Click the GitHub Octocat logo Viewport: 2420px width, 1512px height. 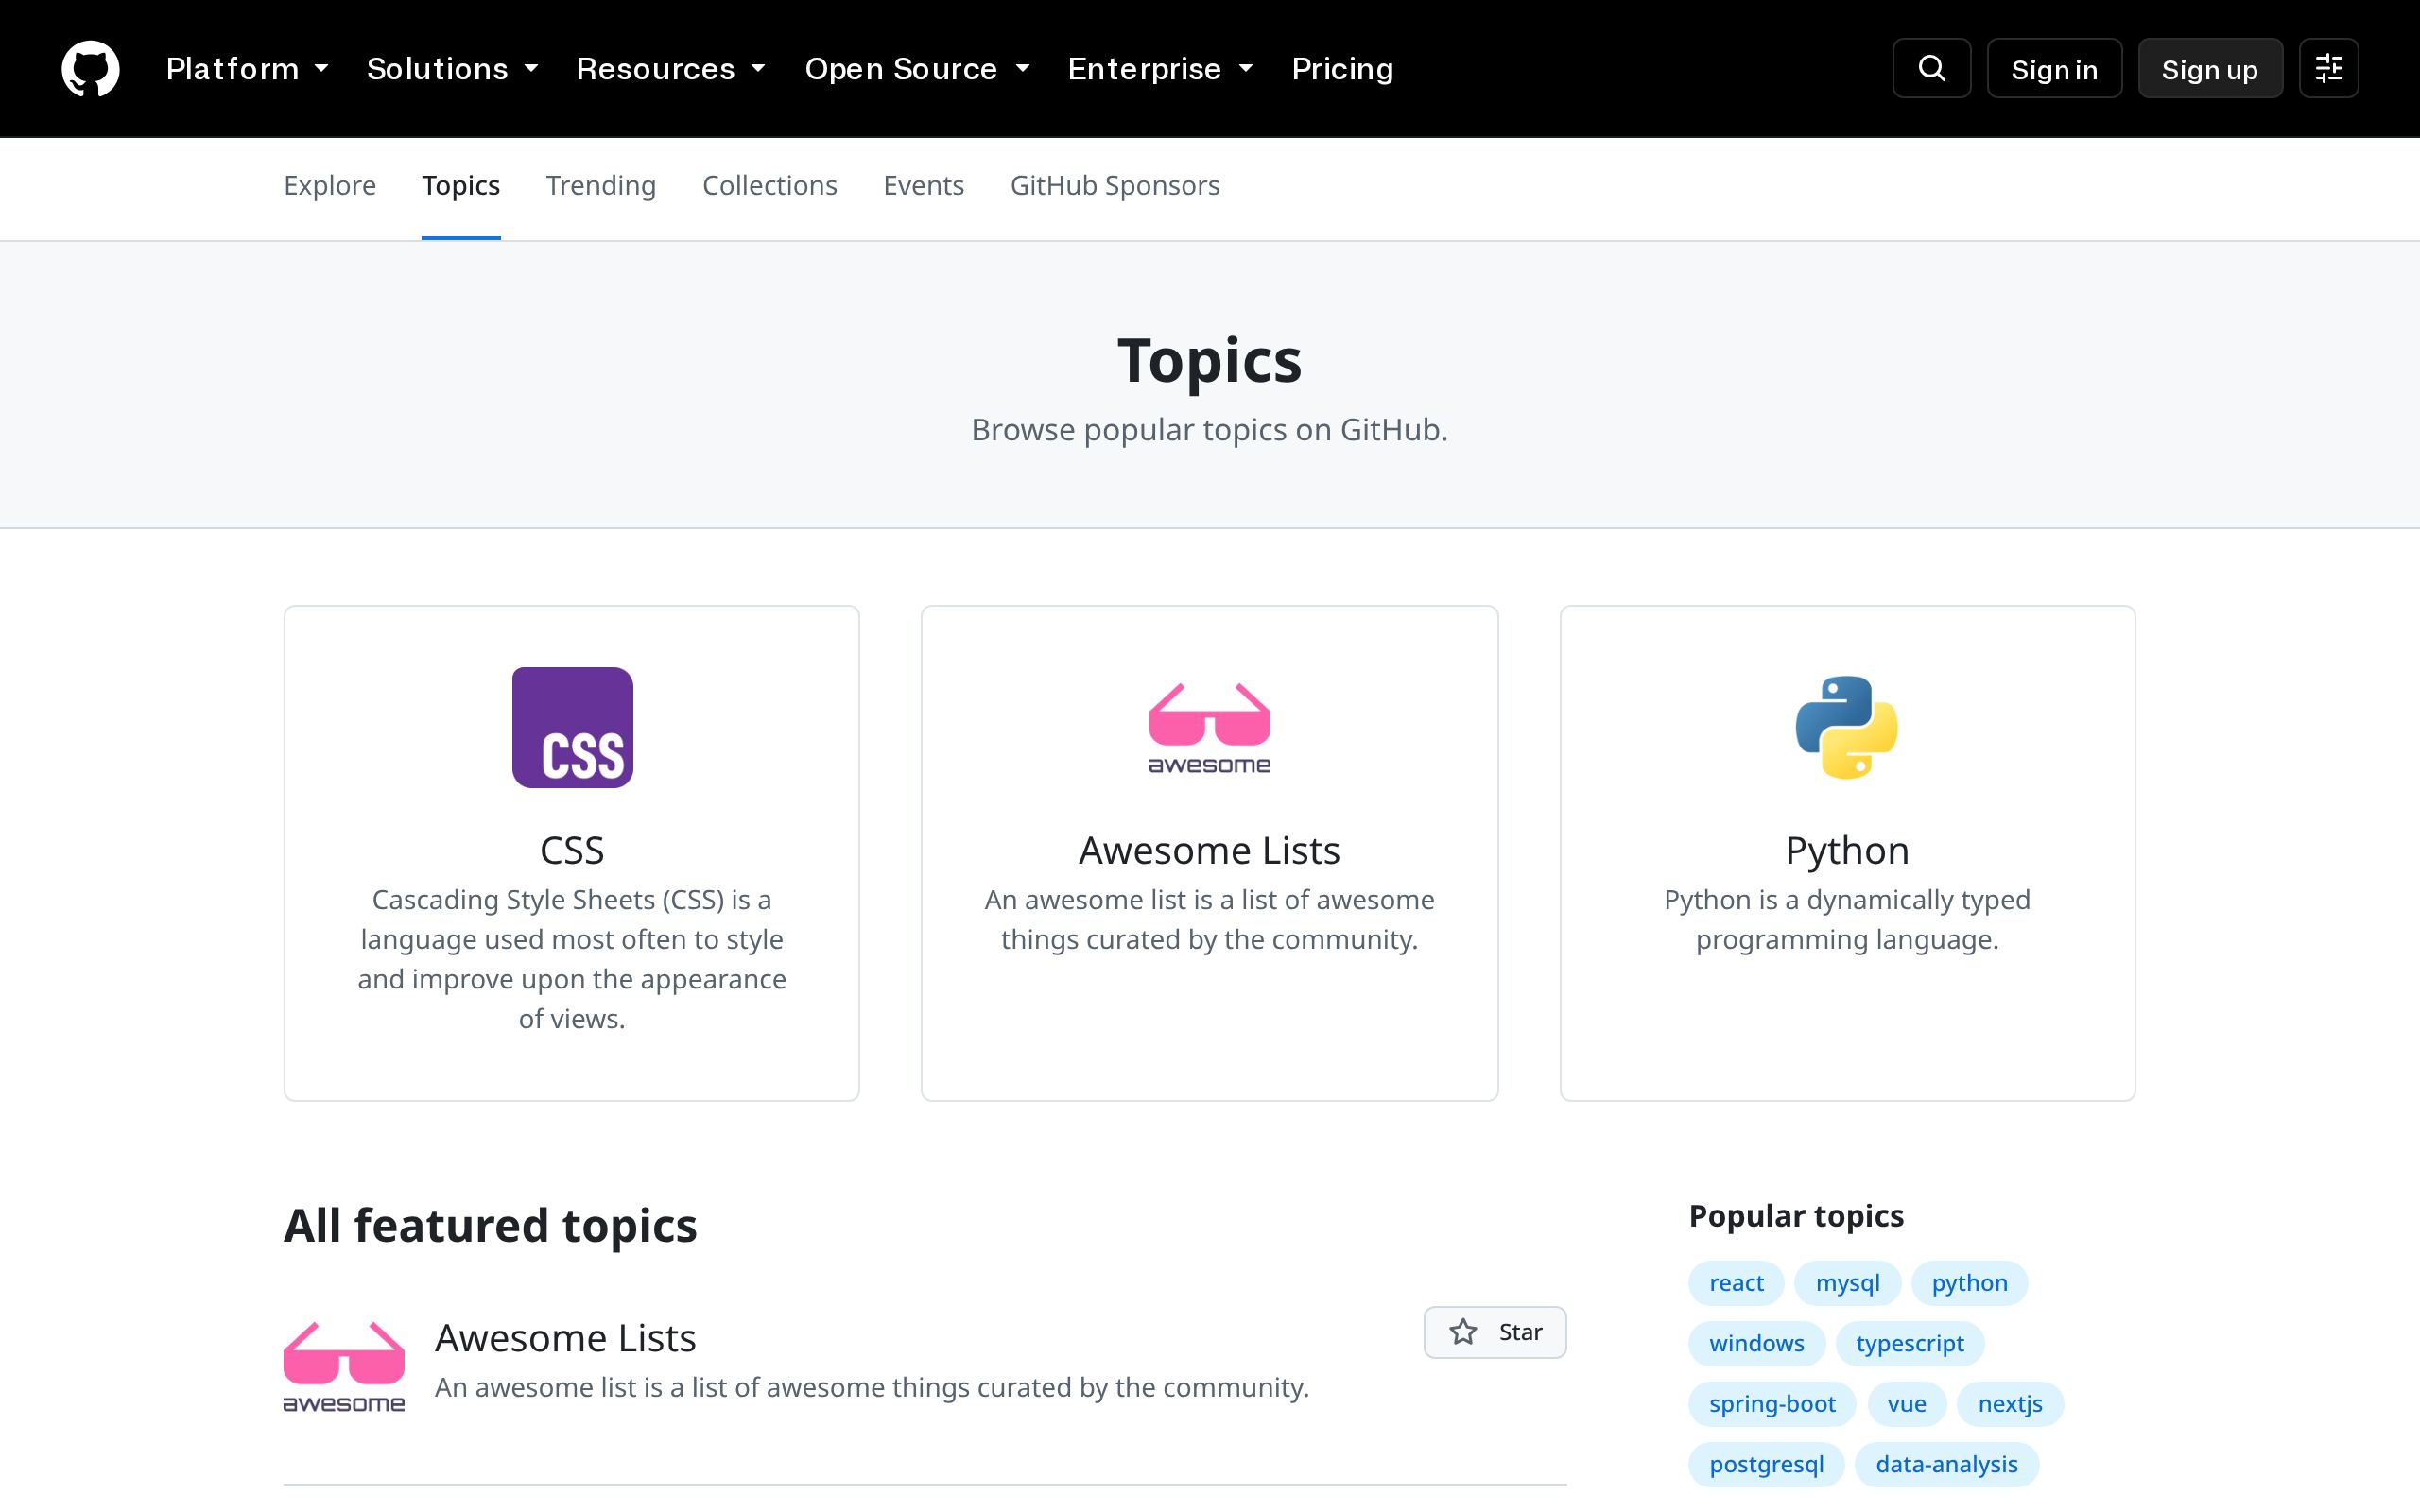[90, 68]
